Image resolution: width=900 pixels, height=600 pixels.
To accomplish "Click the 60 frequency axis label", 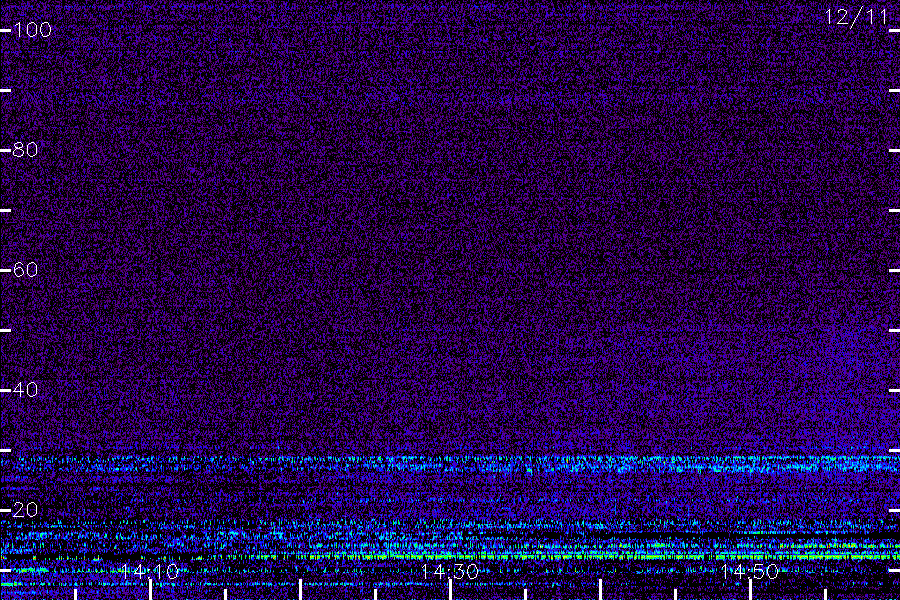I will click(x=25, y=270).
